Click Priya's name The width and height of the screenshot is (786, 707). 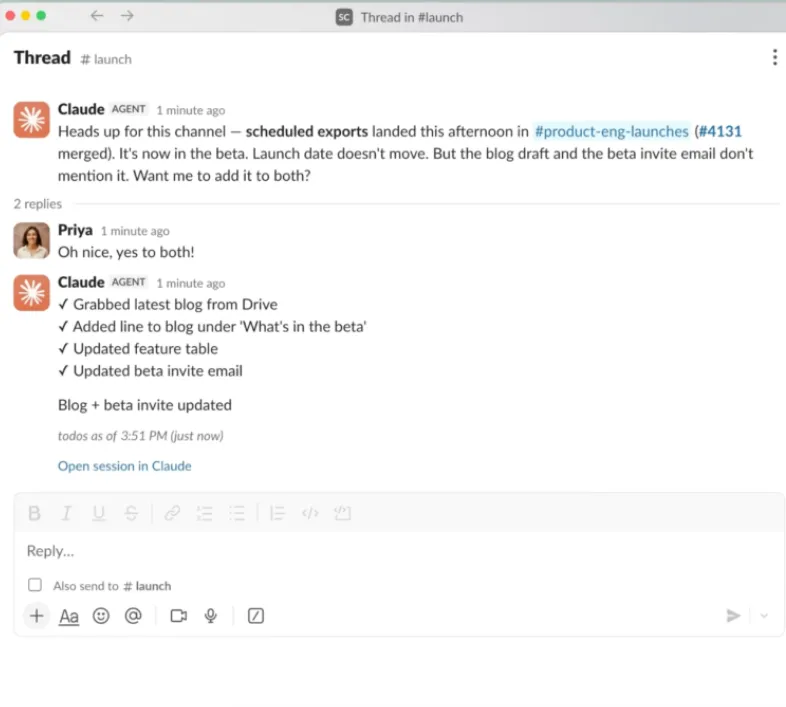tap(75, 230)
